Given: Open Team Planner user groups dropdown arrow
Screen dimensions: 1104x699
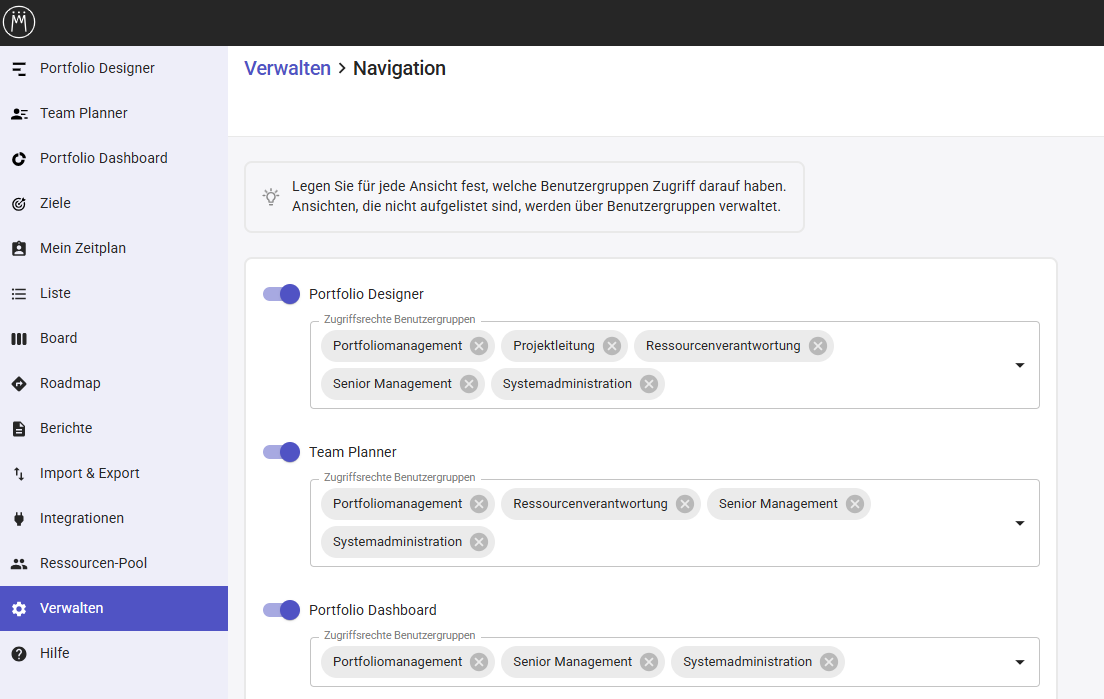Looking at the screenshot, I should 1020,523.
